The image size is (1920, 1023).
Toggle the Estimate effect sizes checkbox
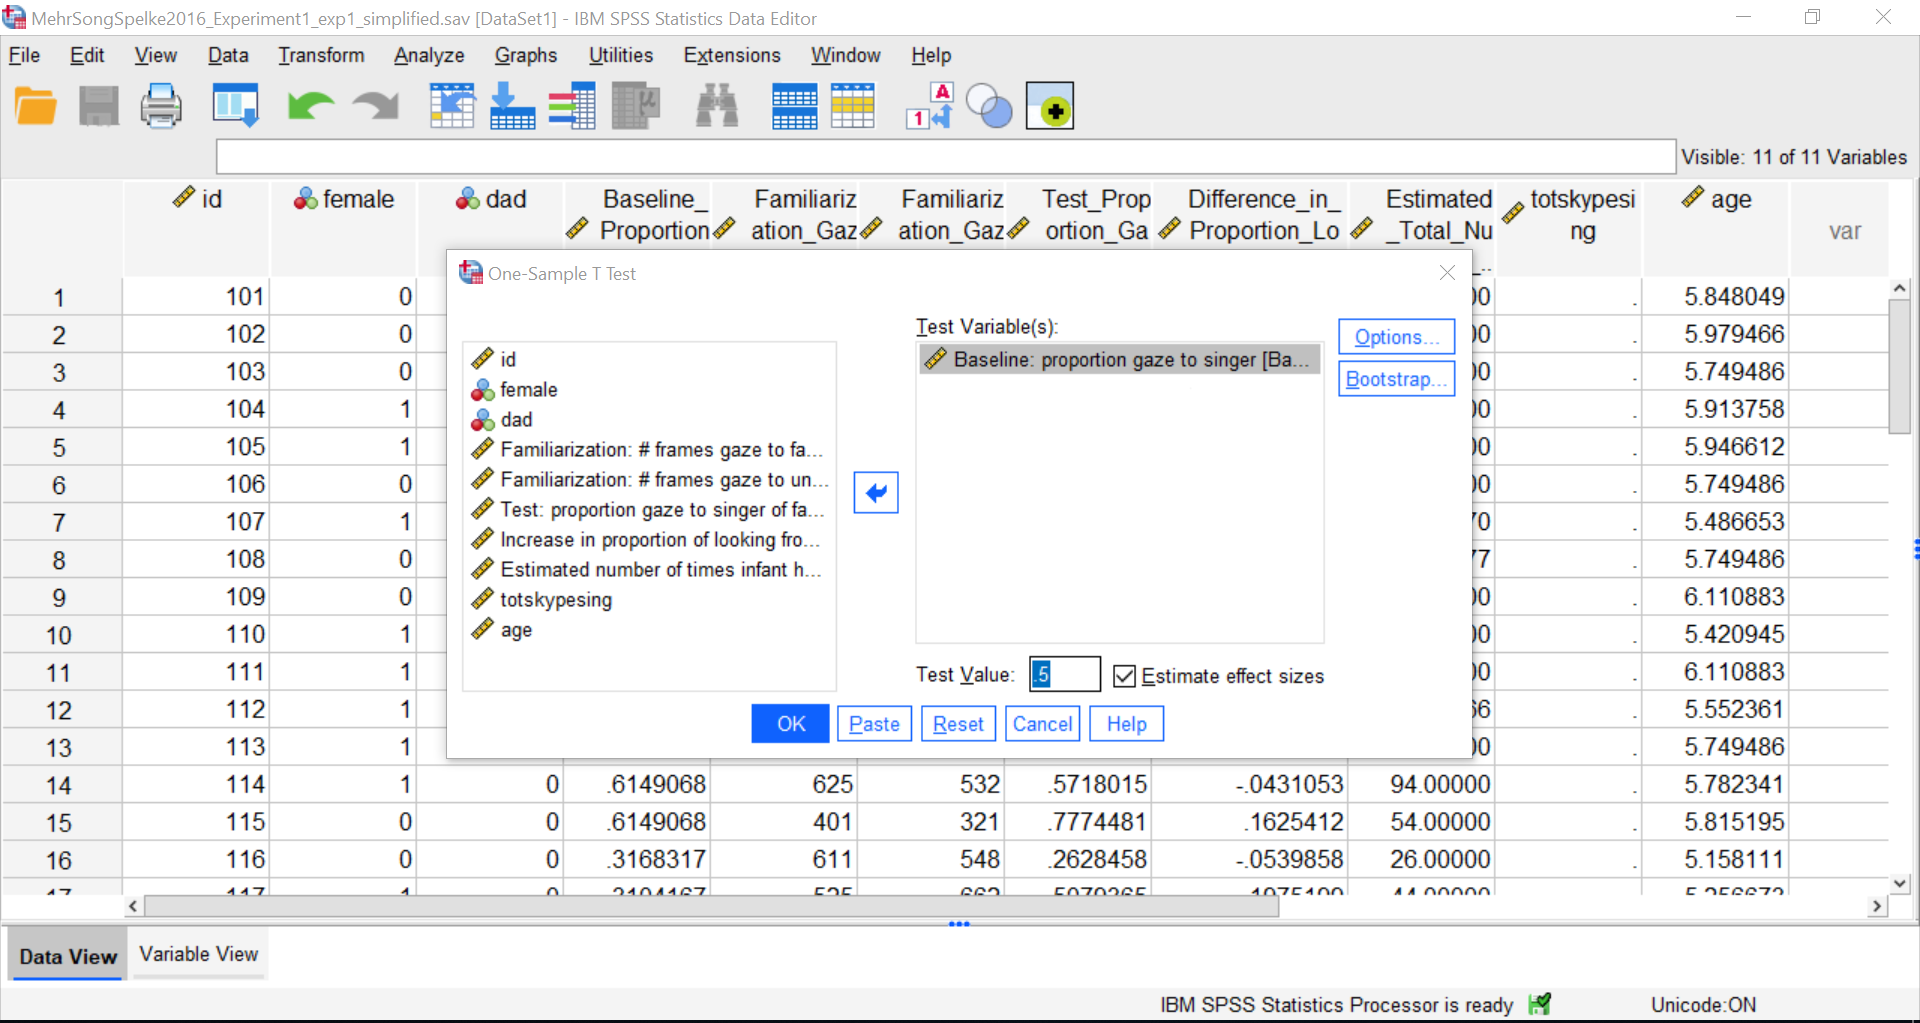coord(1125,676)
